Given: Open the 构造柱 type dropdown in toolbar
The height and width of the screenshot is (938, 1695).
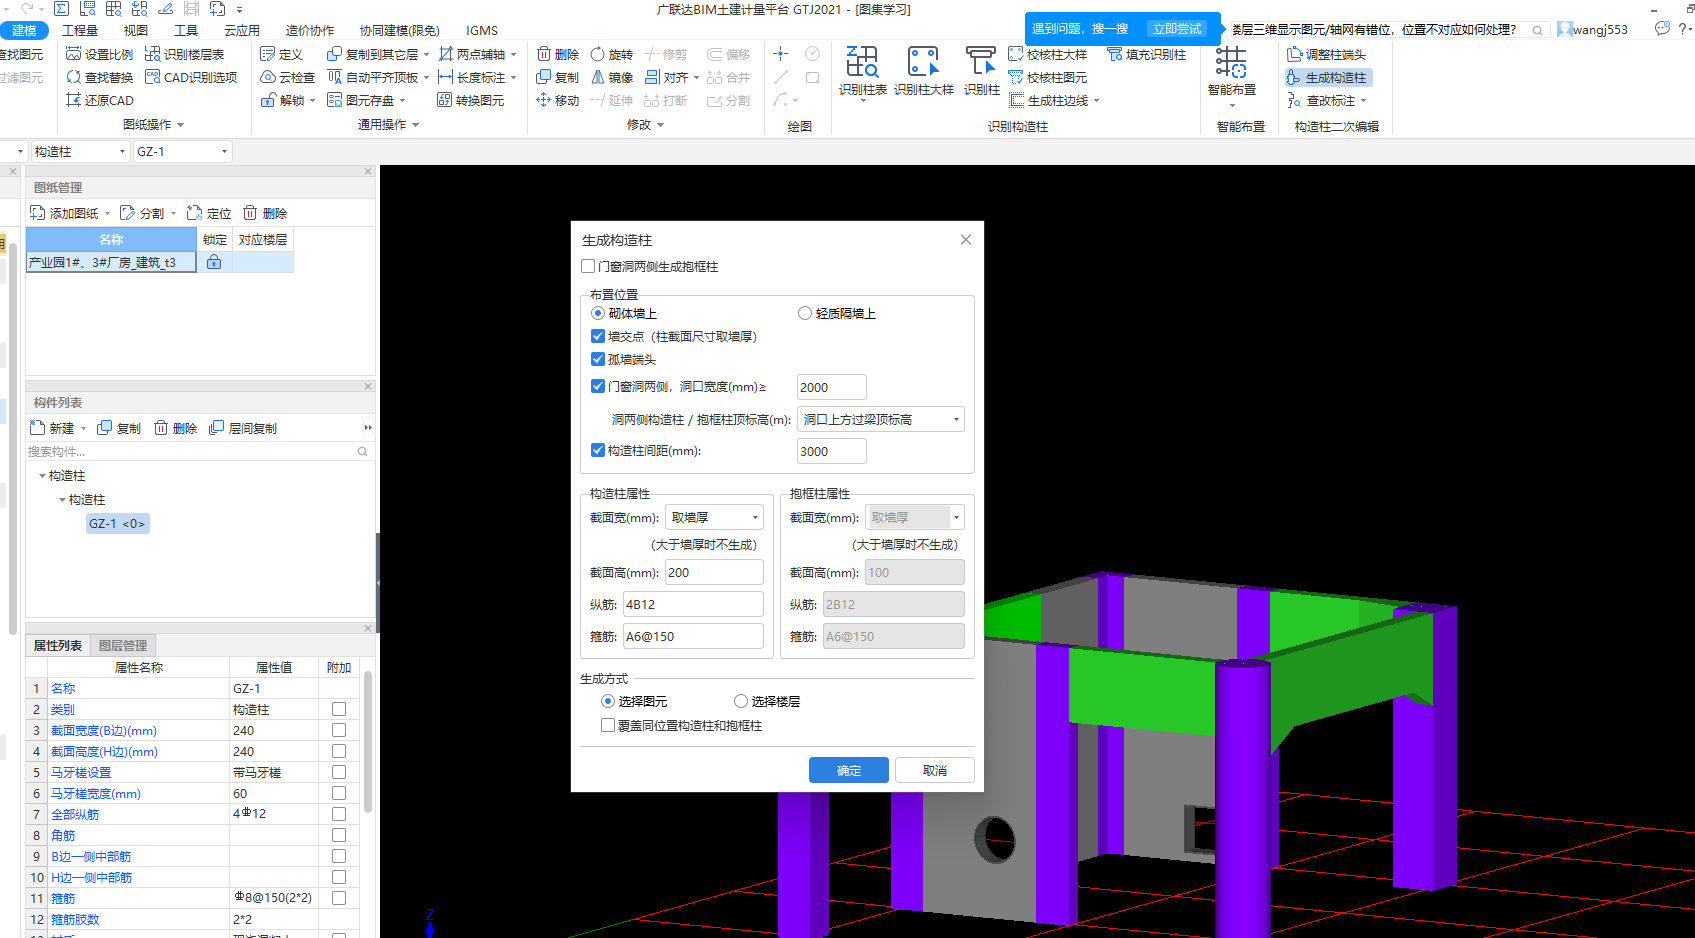Looking at the screenshot, I should 80,152.
